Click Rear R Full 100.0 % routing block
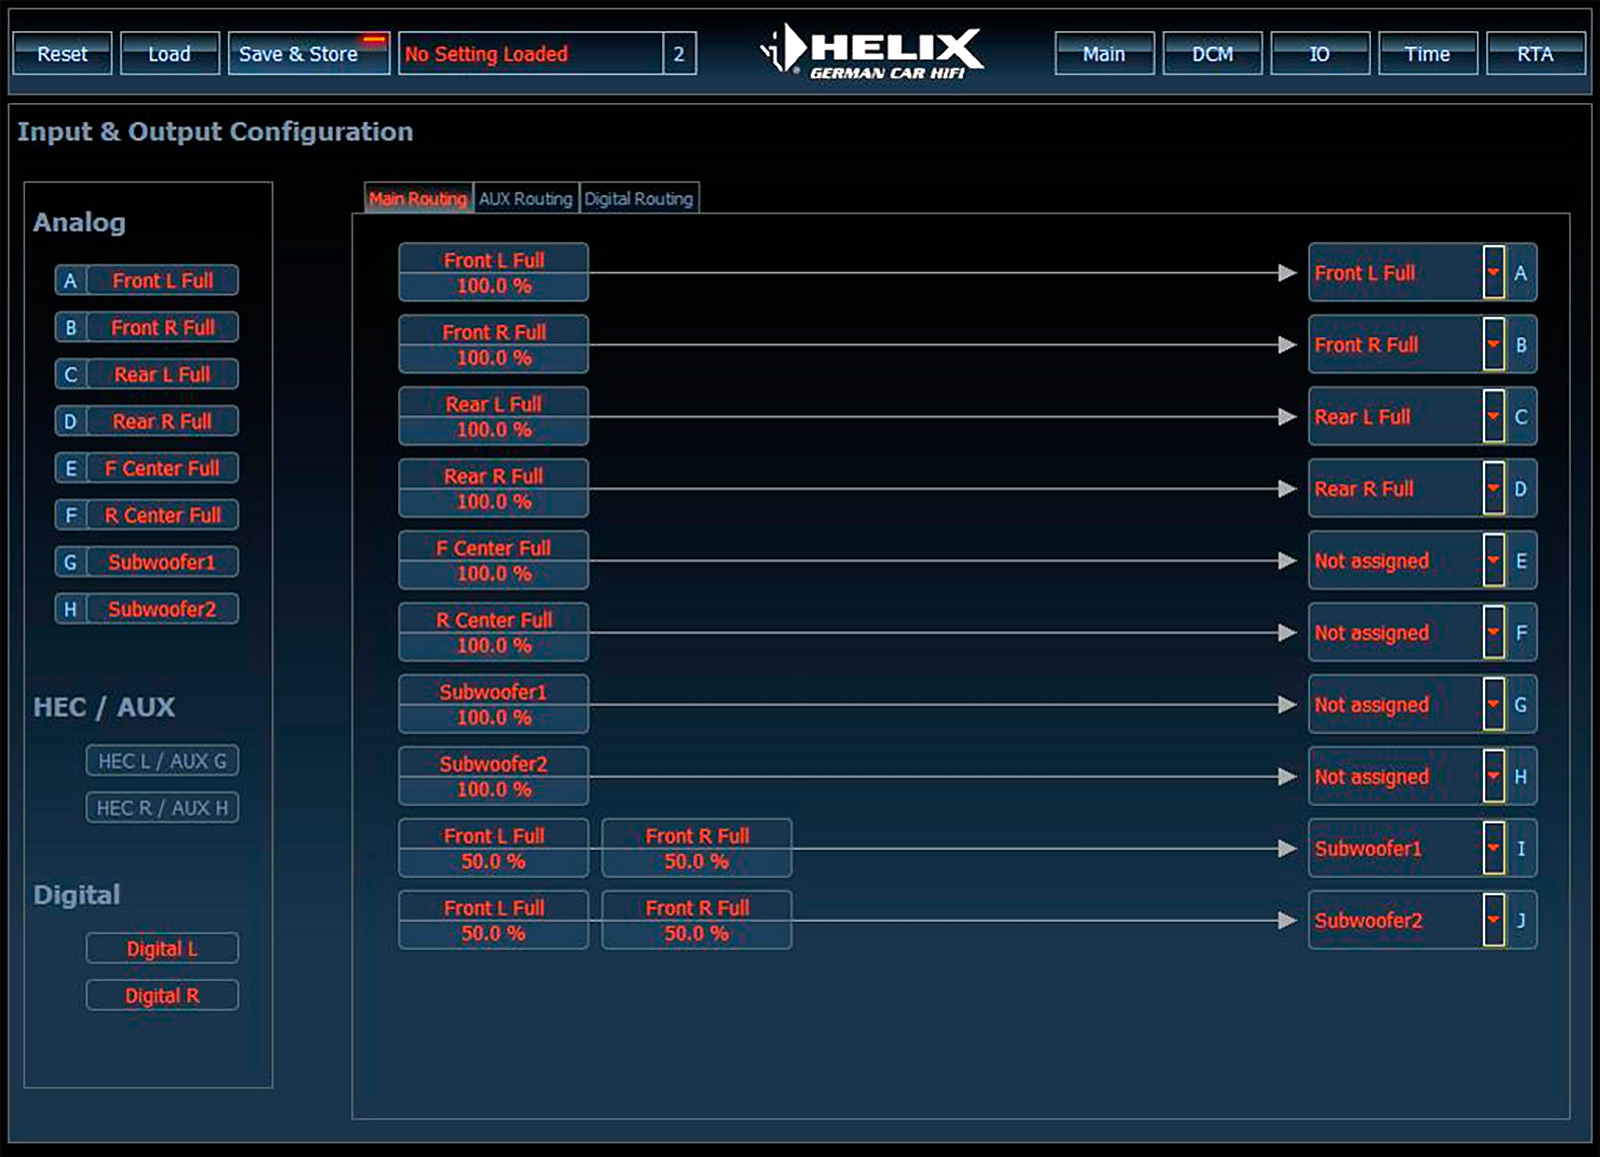 tap(494, 488)
